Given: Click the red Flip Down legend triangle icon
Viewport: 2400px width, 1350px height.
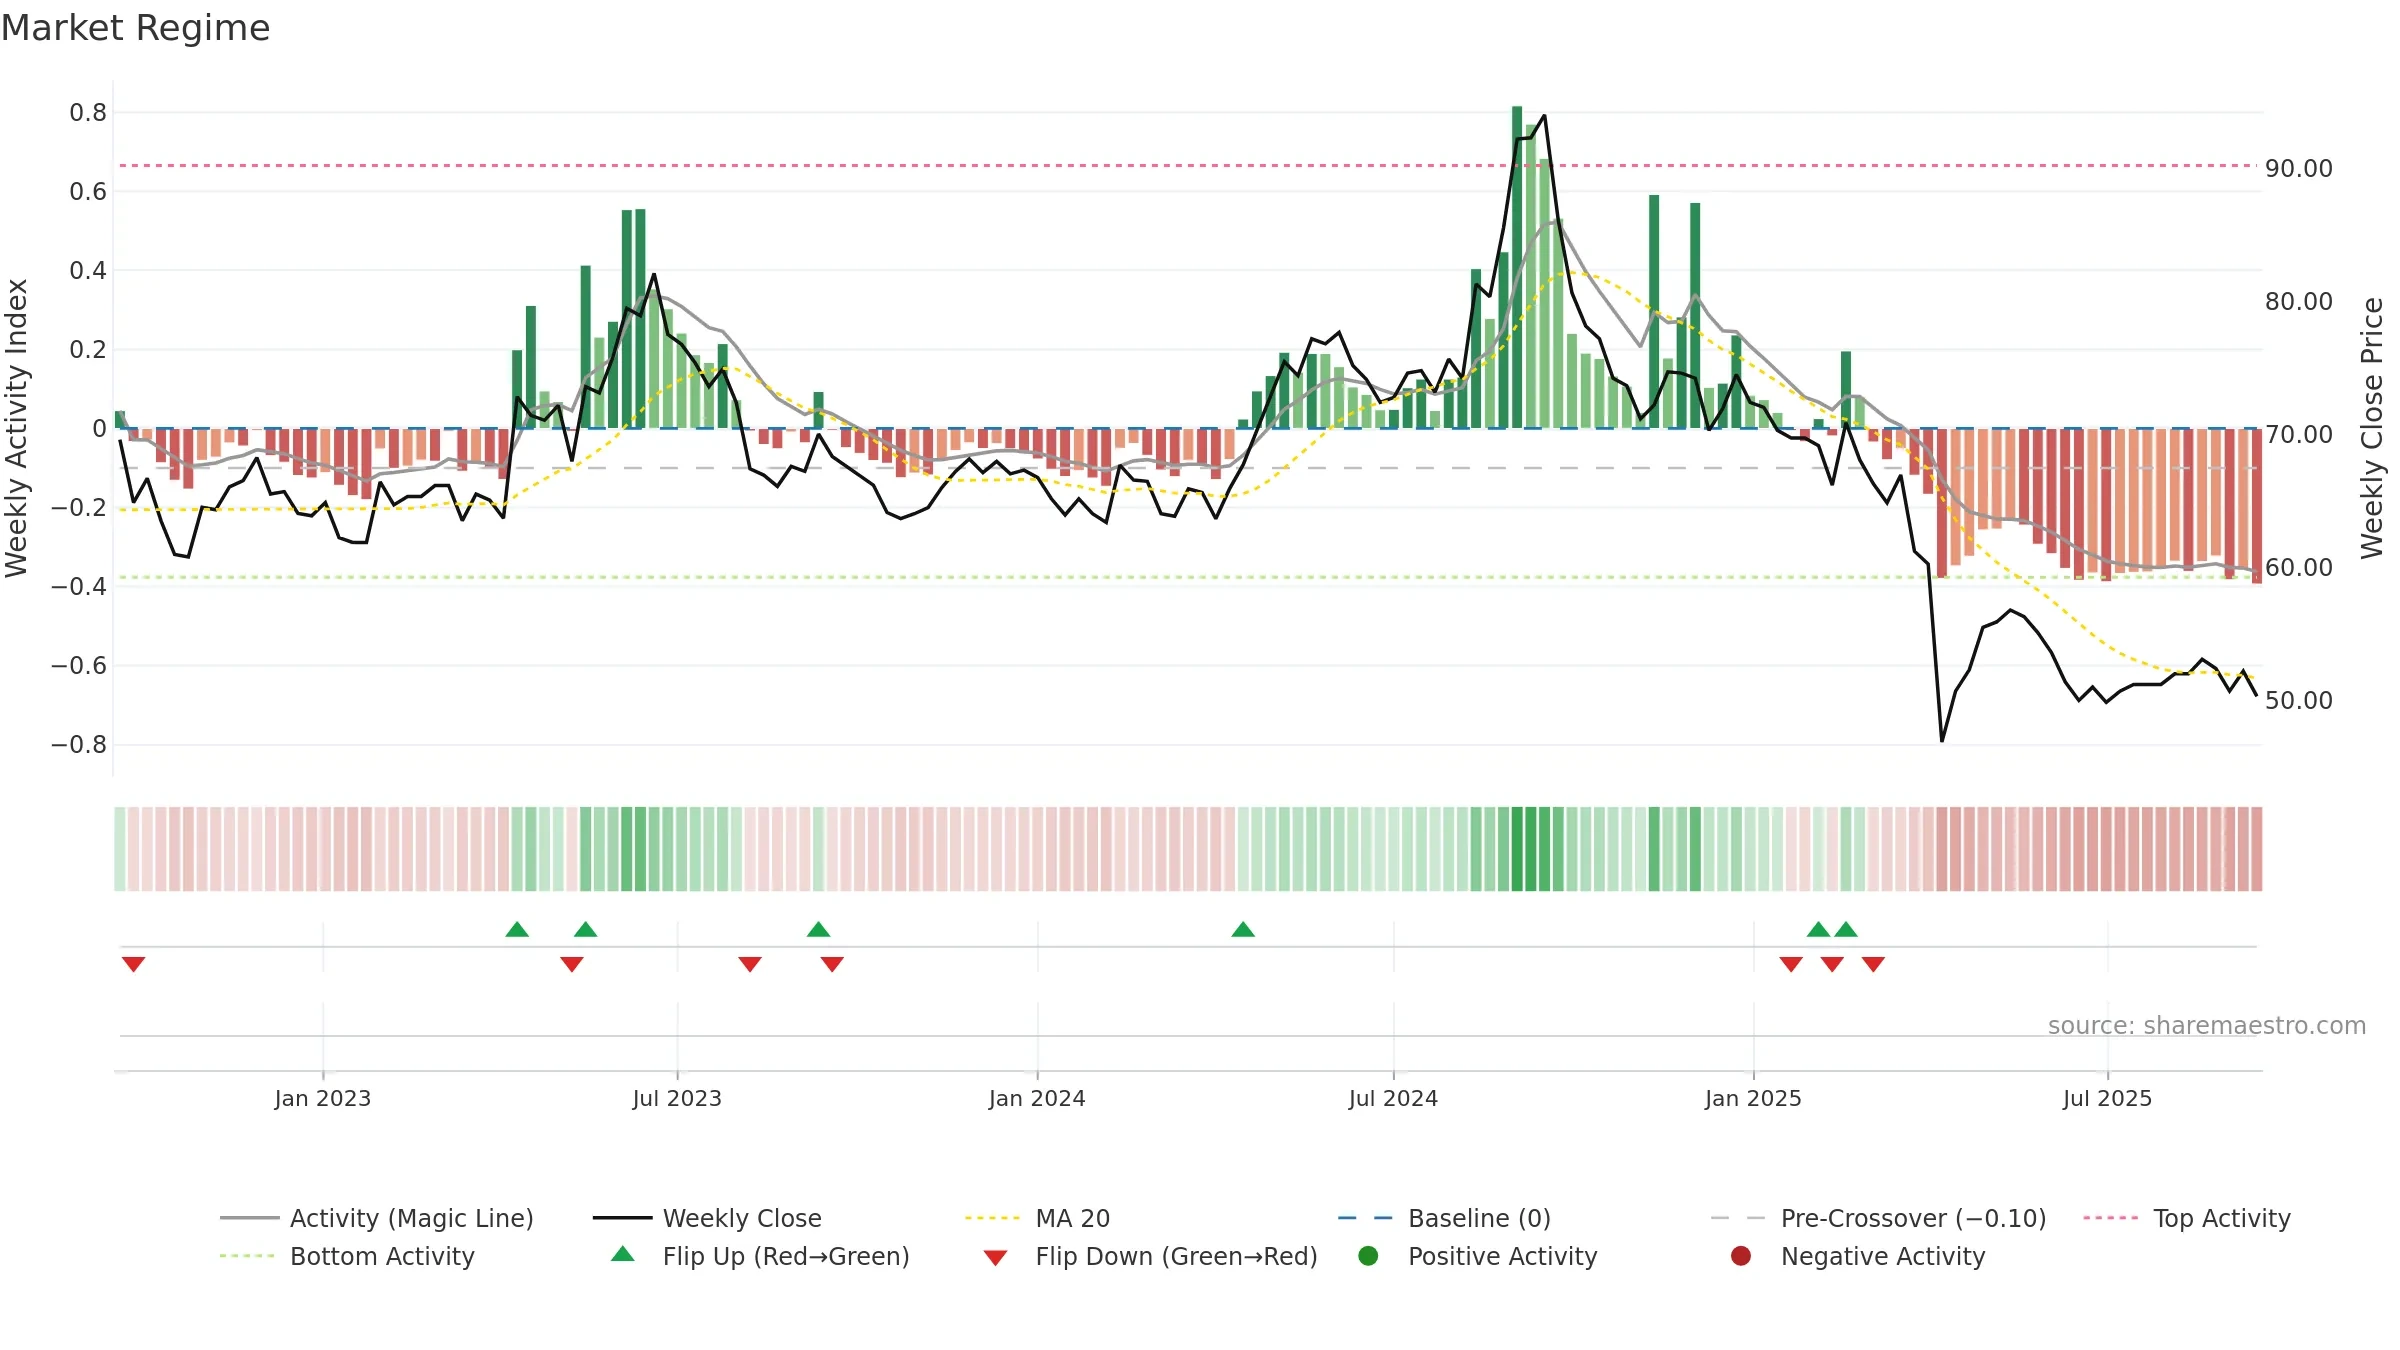Looking at the screenshot, I should pos(995,1258).
